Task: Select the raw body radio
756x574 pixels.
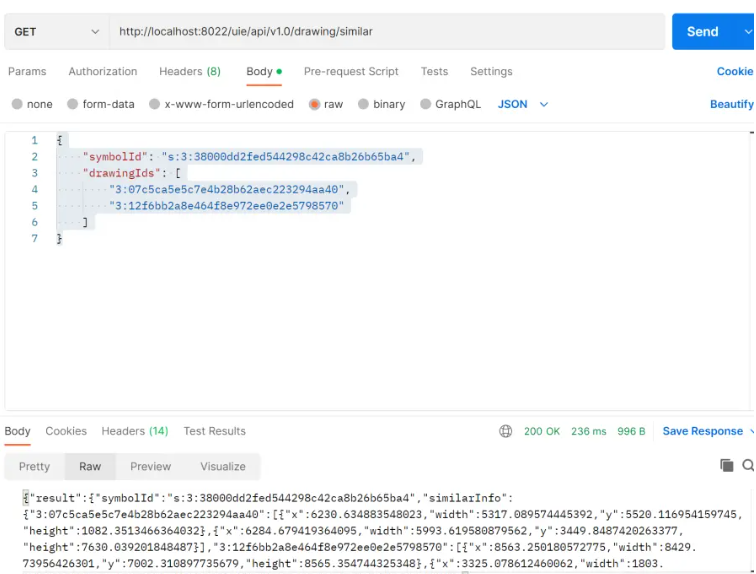Action: click(314, 104)
